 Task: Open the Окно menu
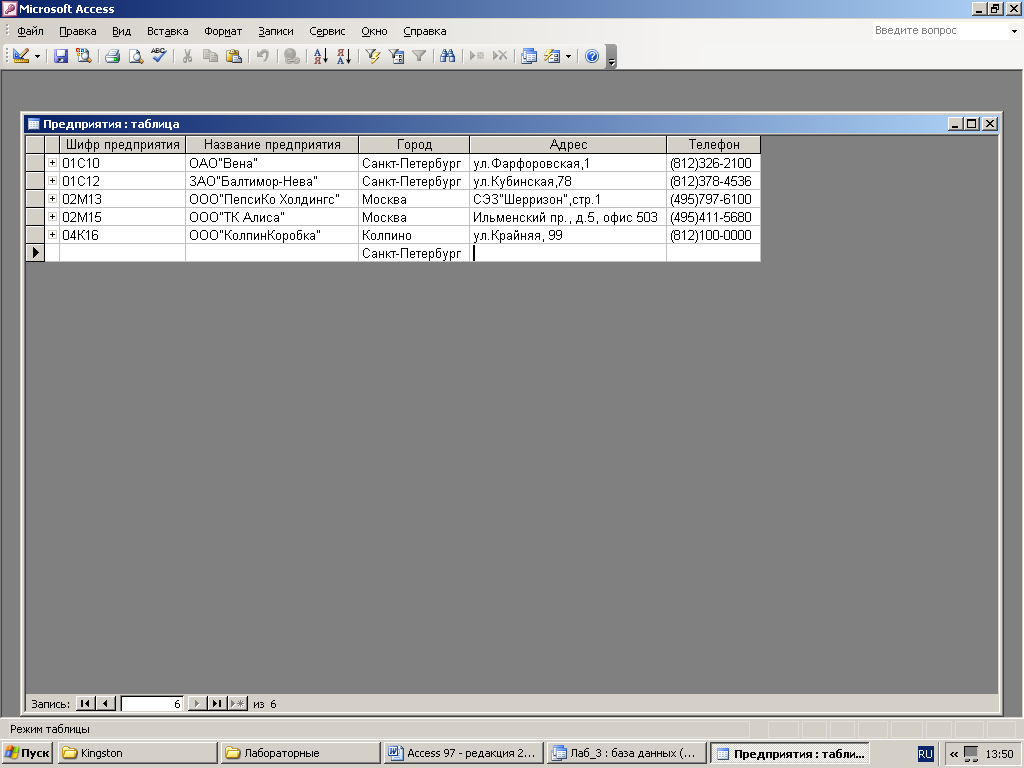pyautogui.click(x=374, y=31)
